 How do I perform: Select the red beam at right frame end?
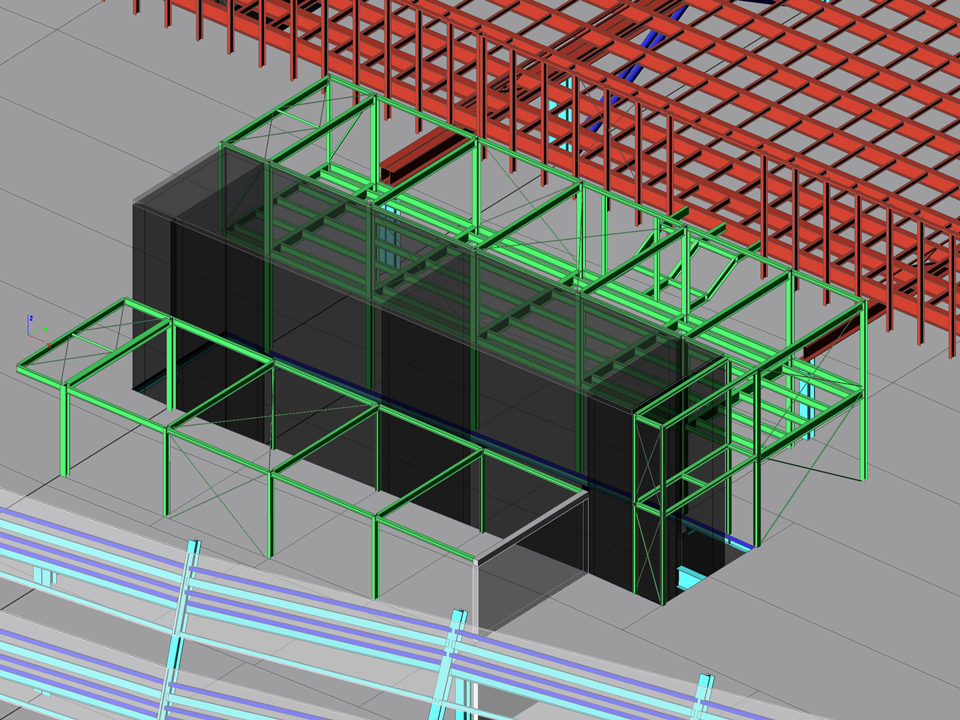(x=832, y=342)
